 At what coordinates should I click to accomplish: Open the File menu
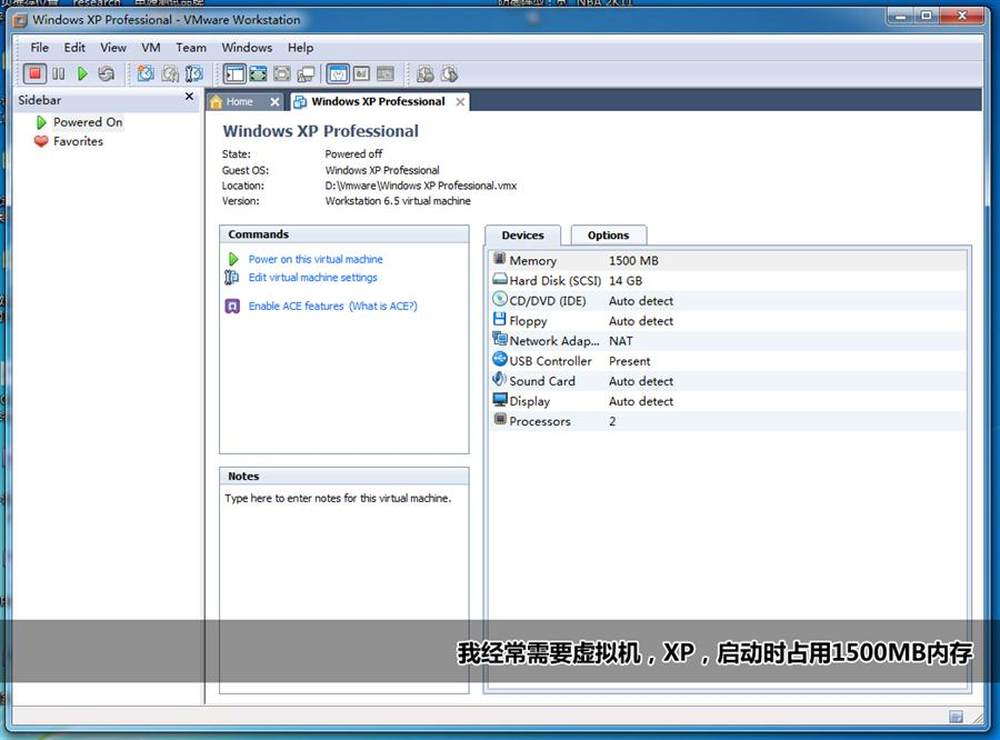(x=40, y=47)
